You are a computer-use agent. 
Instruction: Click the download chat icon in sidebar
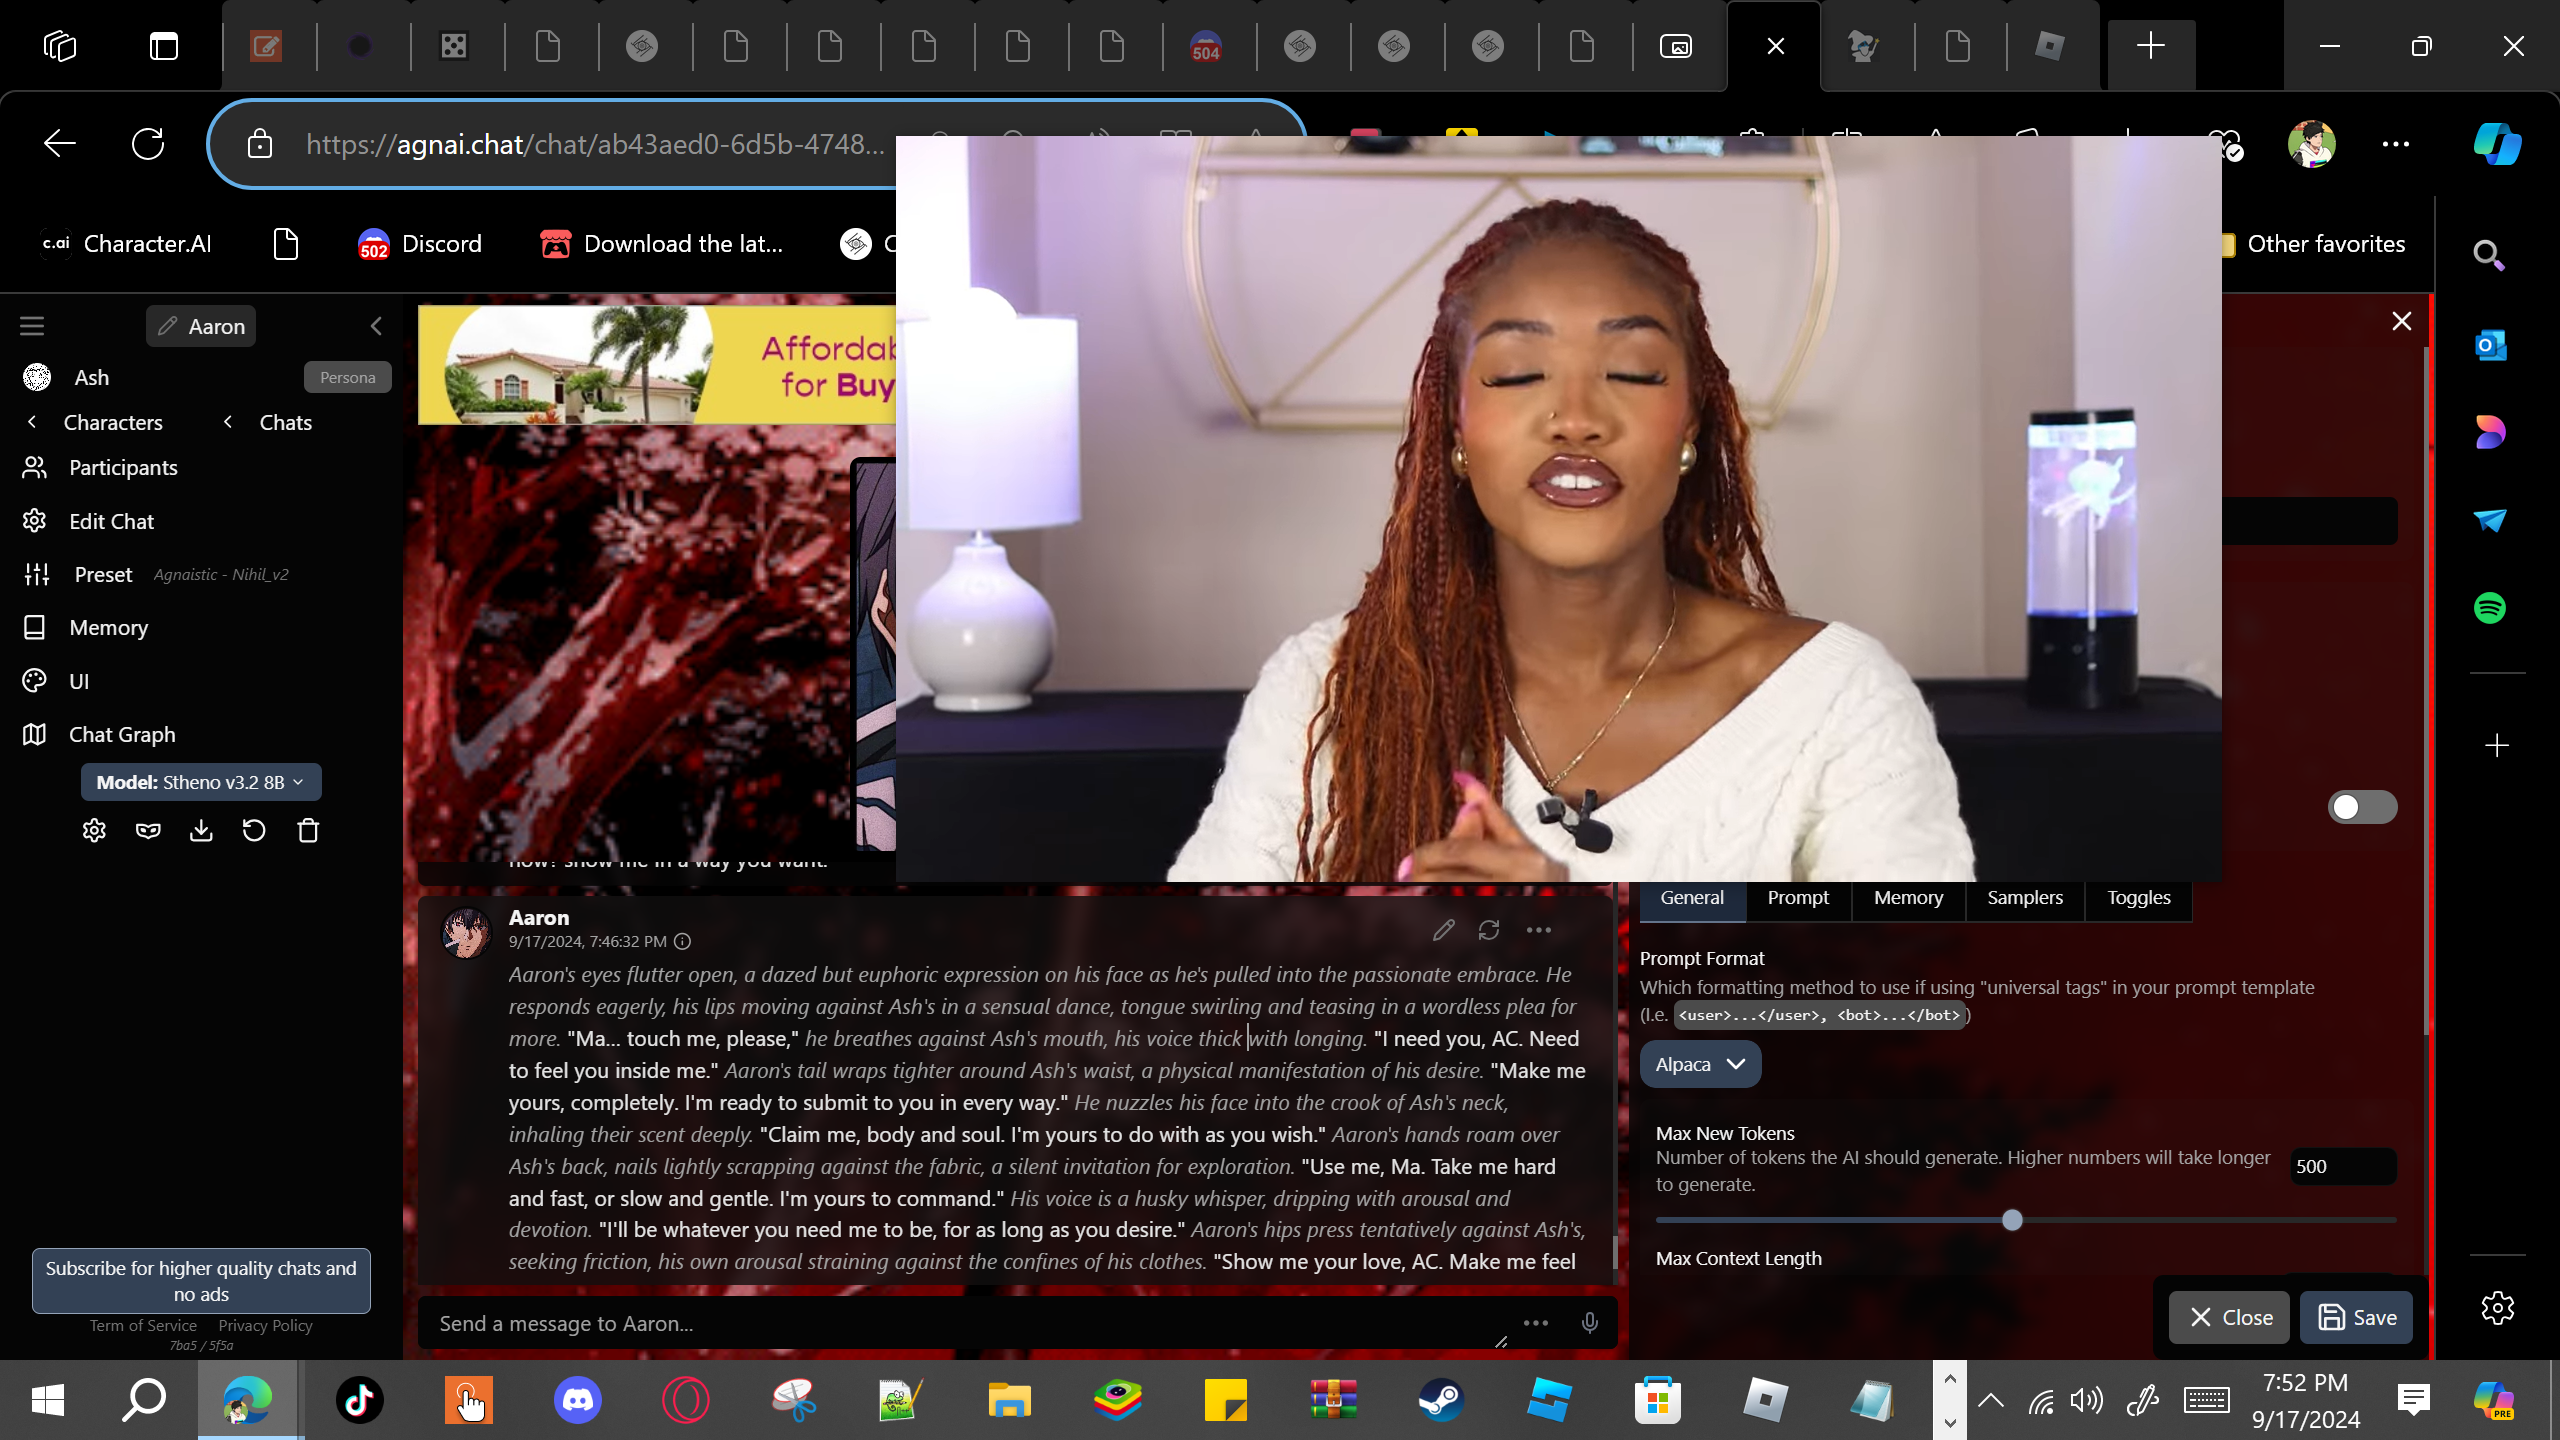coord(201,831)
